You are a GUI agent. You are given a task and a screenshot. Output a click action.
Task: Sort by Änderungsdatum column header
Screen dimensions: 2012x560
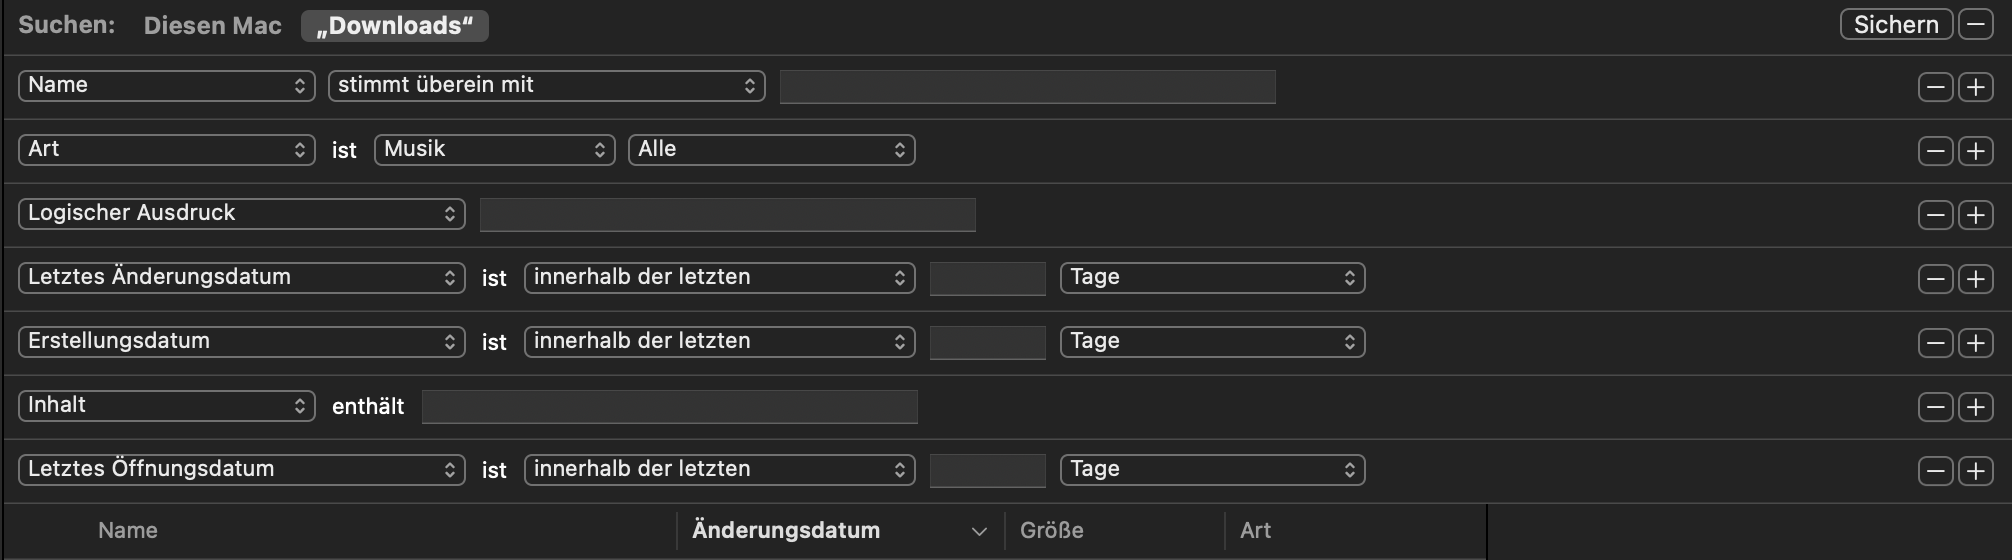pyautogui.click(x=786, y=531)
